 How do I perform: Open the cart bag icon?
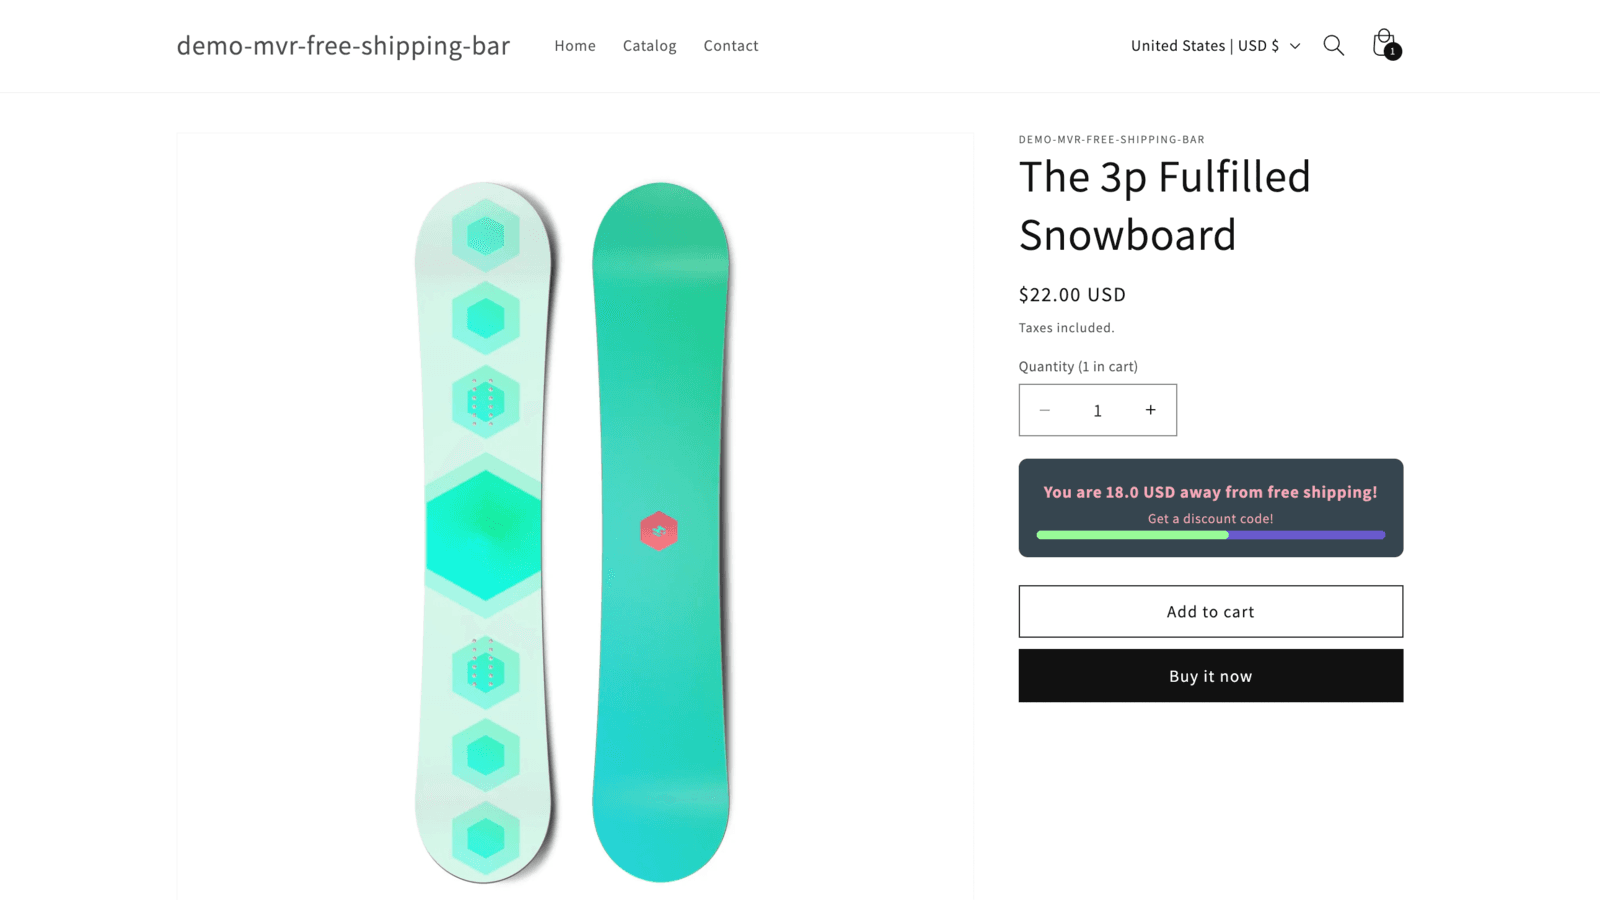(x=1383, y=42)
